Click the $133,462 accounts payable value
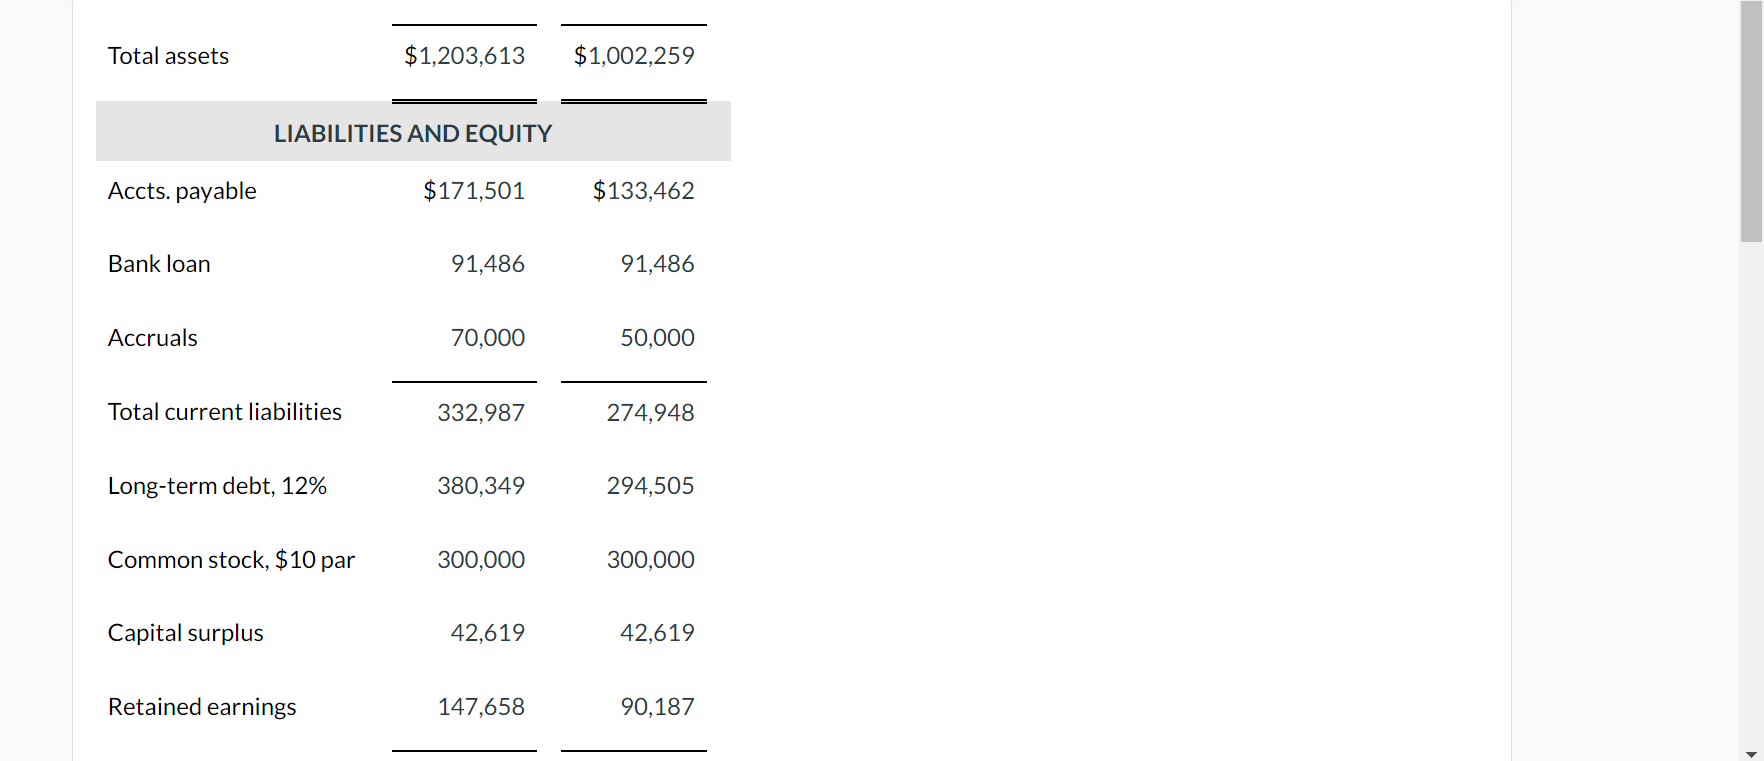 tap(643, 191)
